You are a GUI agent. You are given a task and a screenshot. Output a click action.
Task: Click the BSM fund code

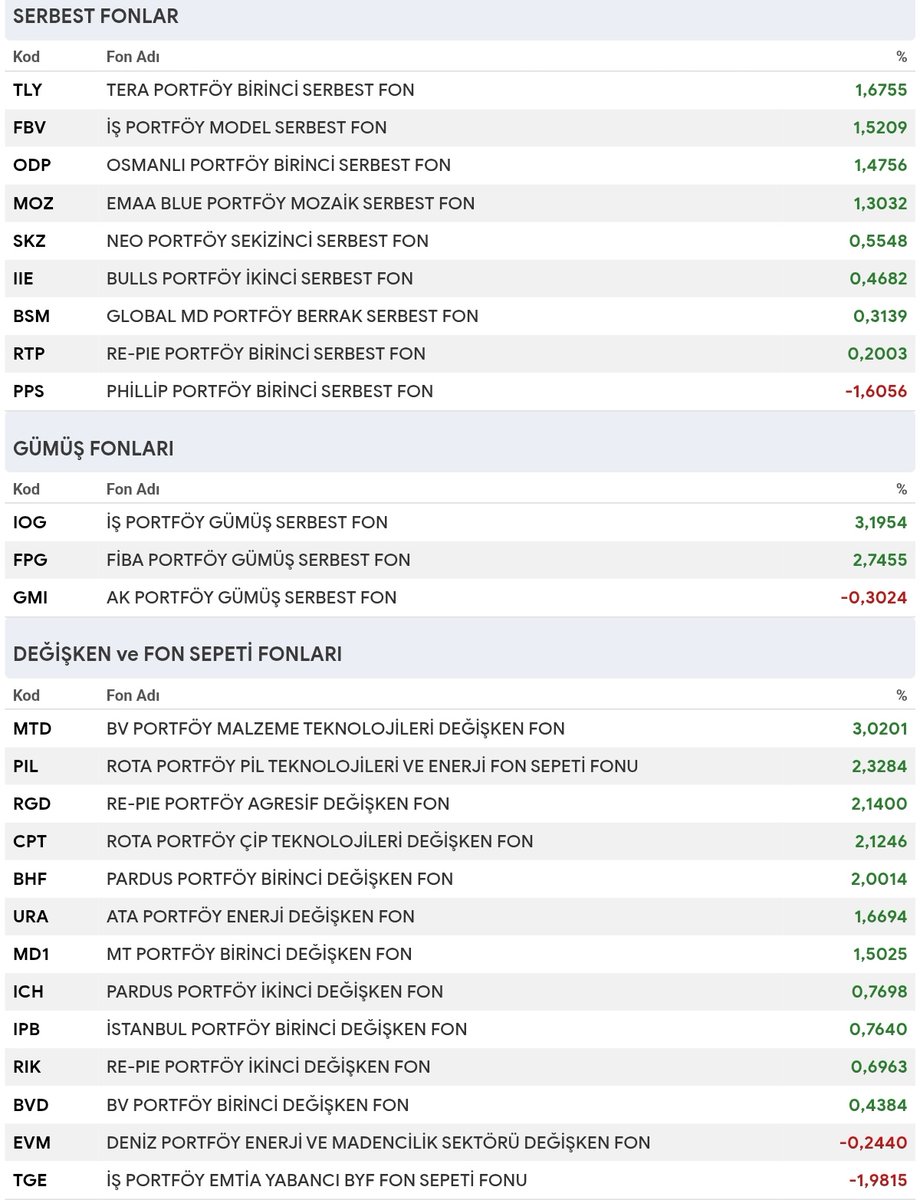pos(31,316)
